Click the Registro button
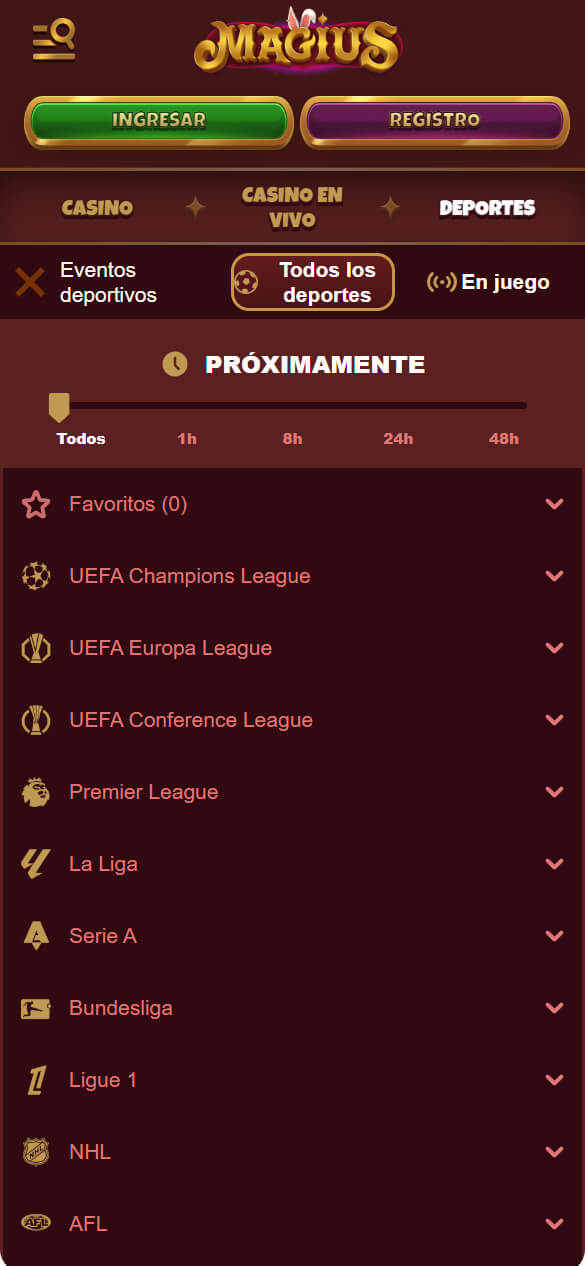The width and height of the screenshot is (585, 1266). point(435,122)
